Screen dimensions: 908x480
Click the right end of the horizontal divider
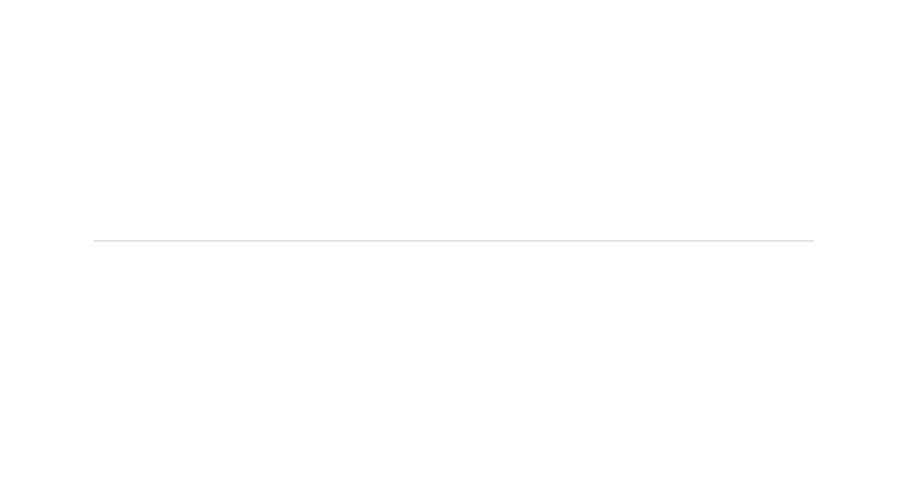click(812, 241)
